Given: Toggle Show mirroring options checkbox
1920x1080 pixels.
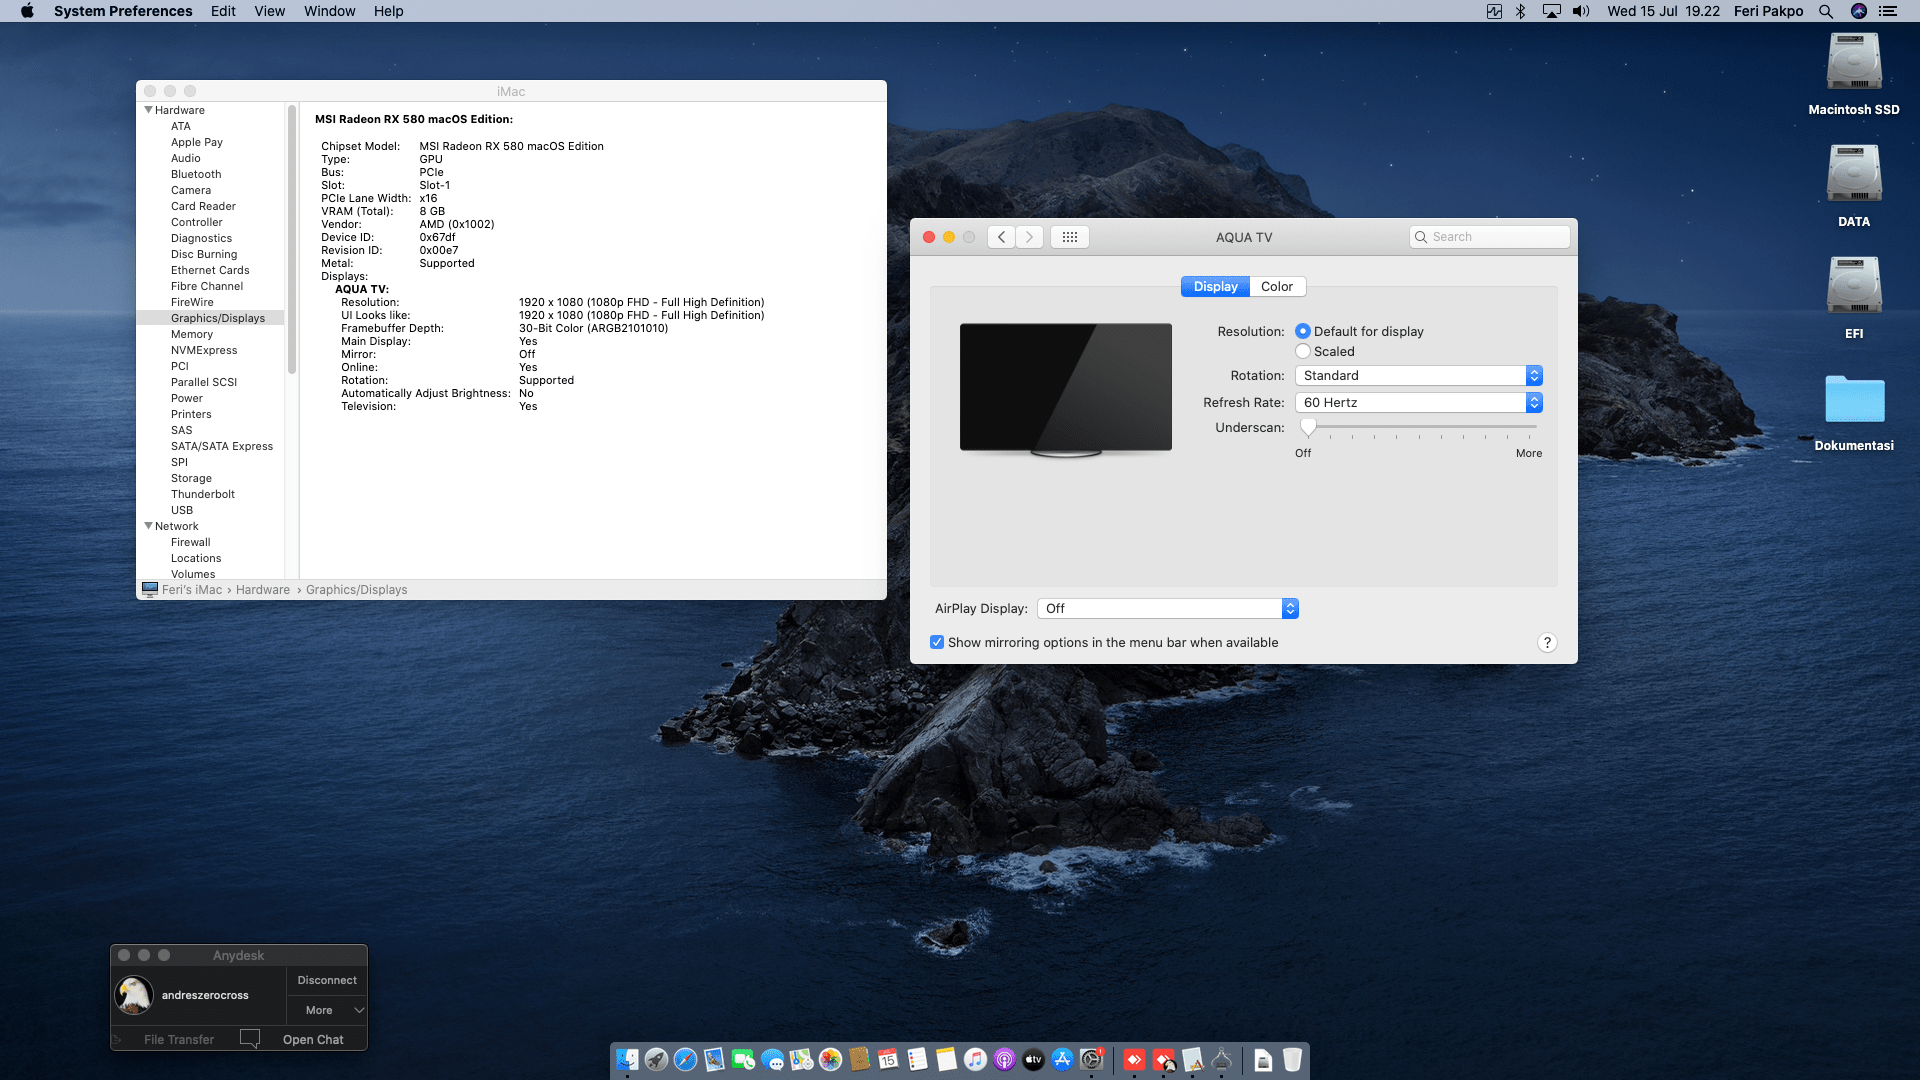Looking at the screenshot, I should [937, 642].
